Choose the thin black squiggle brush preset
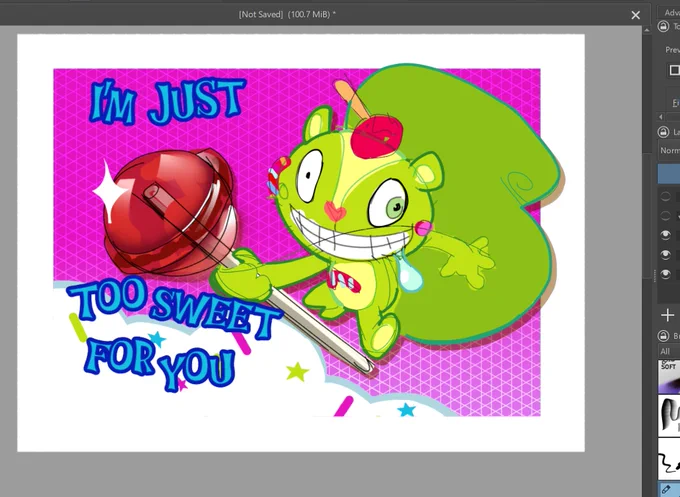The height and width of the screenshot is (497, 680). [x=669, y=458]
